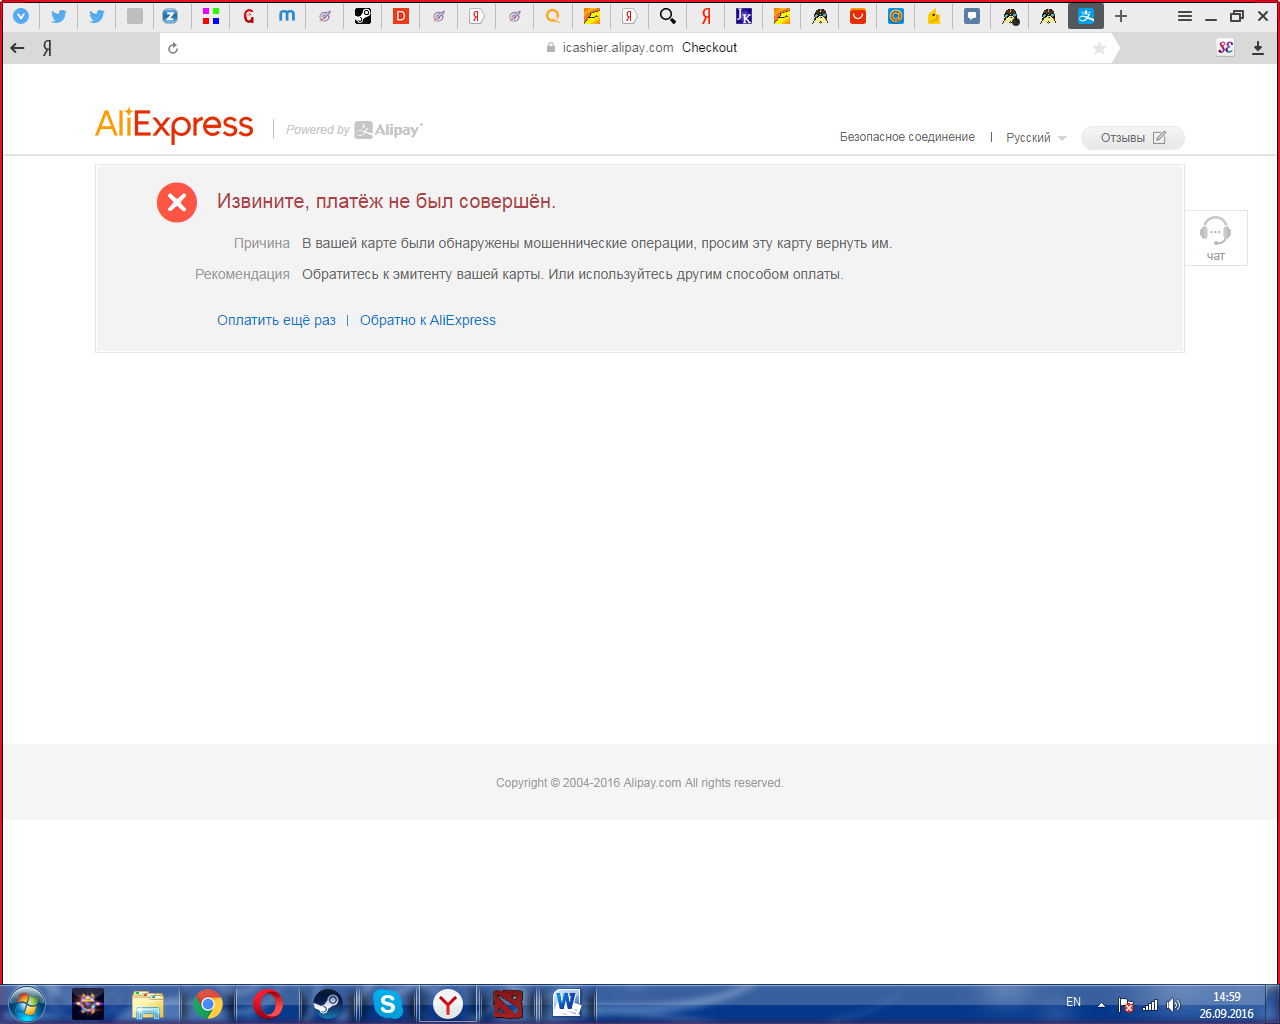
Task: Switch to the blue @ mail favicon tab
Action: click(x=895, y=16)
